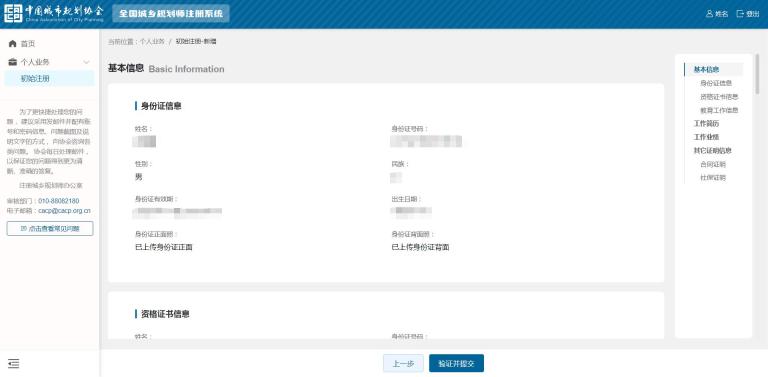Jump to 身份证信息 in the anchor nav
The width and height of the screenshot is (768, 377).
click(716, 83)
